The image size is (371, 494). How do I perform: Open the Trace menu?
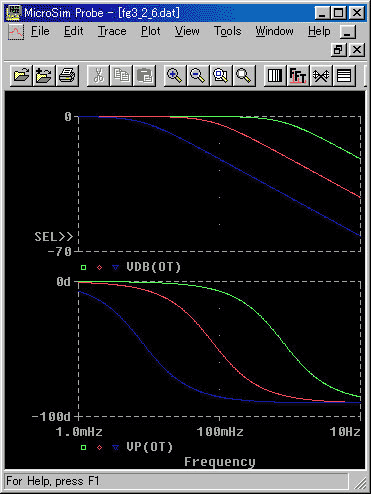pos(112,31)
